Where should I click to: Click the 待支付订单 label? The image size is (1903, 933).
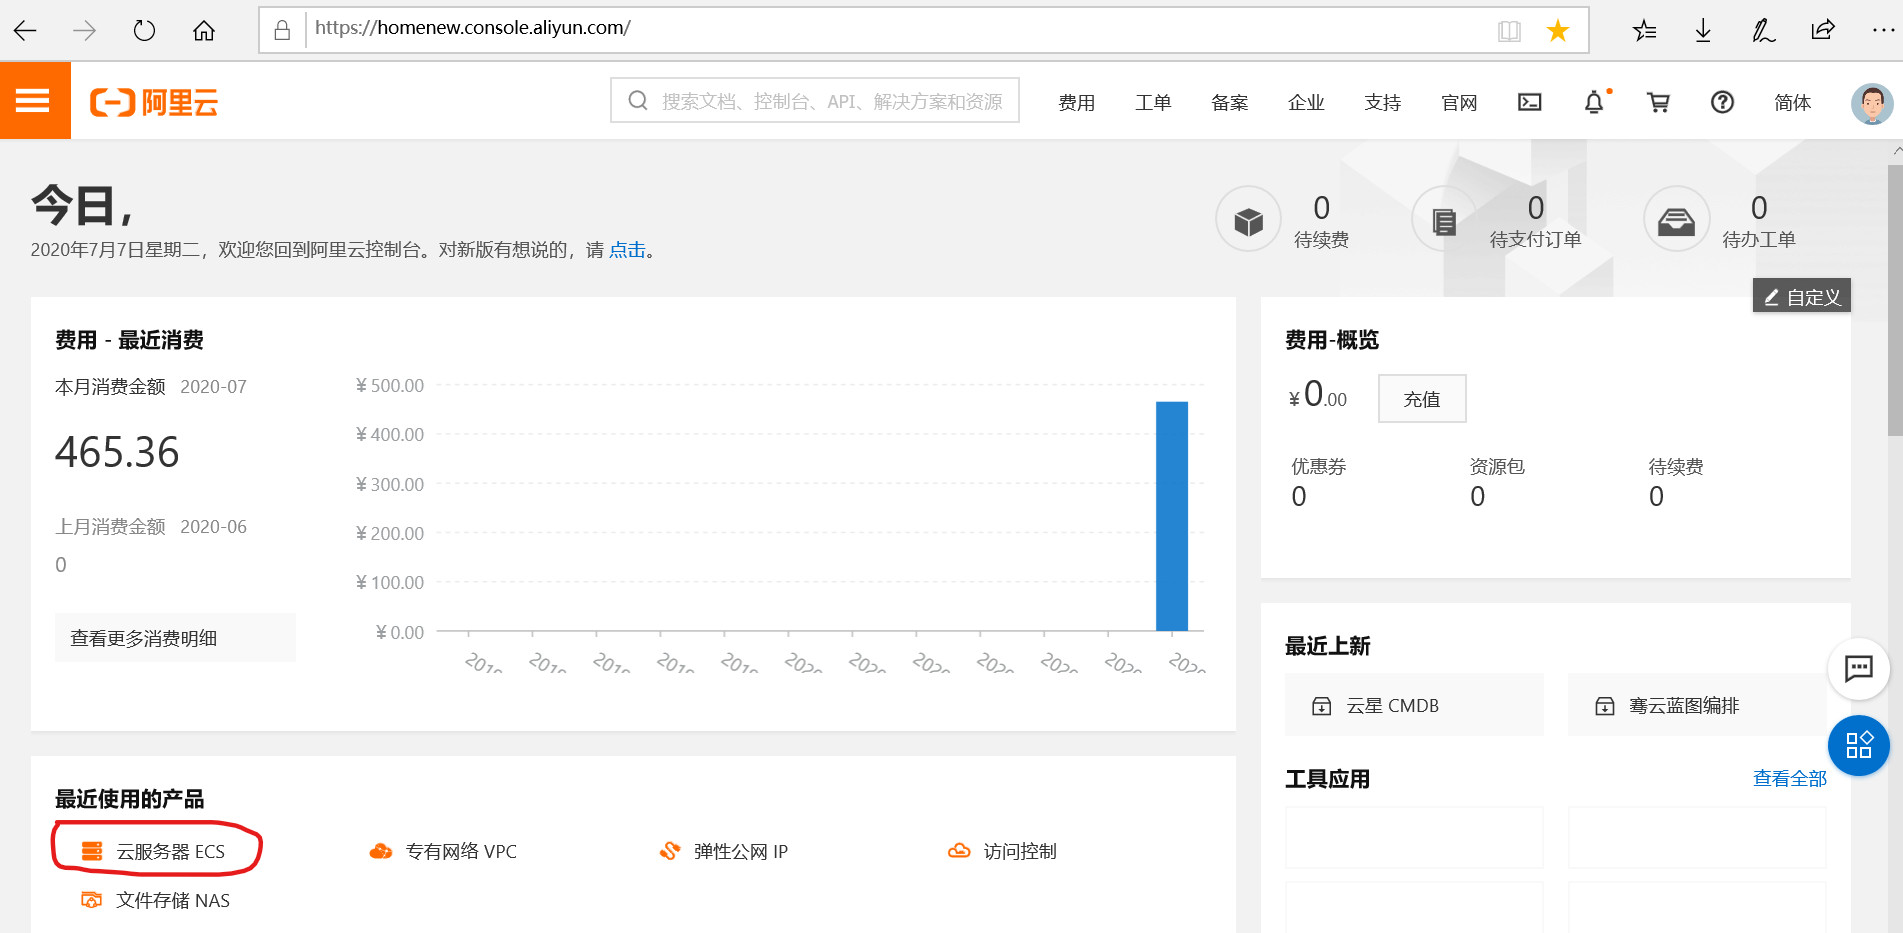pos(1535,240)
